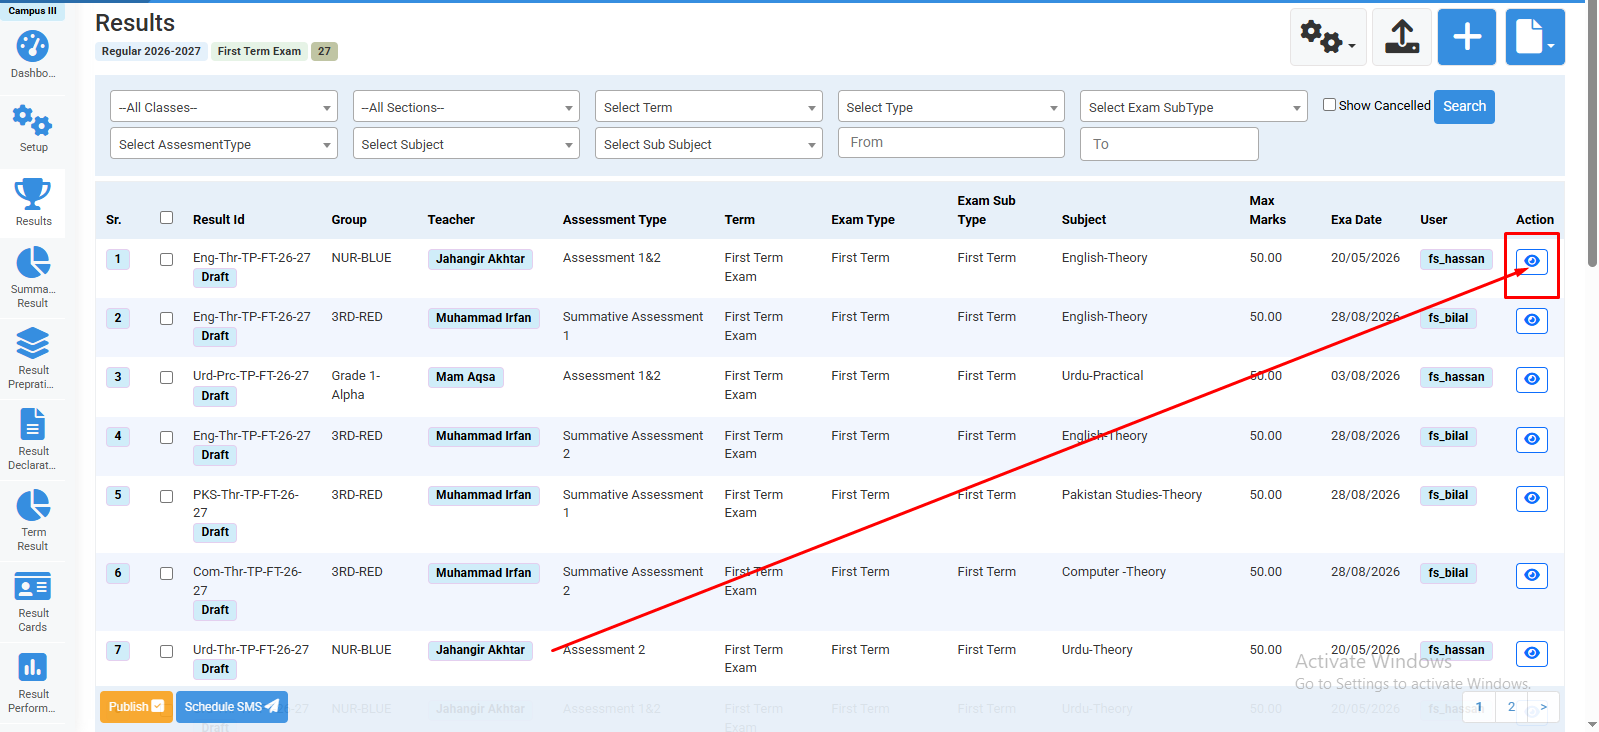Open Results trophy icon in sidebar
Image resolution: width=1599 pixels, height=732 pixels.
pyautogui.click(x=32, y=194)
